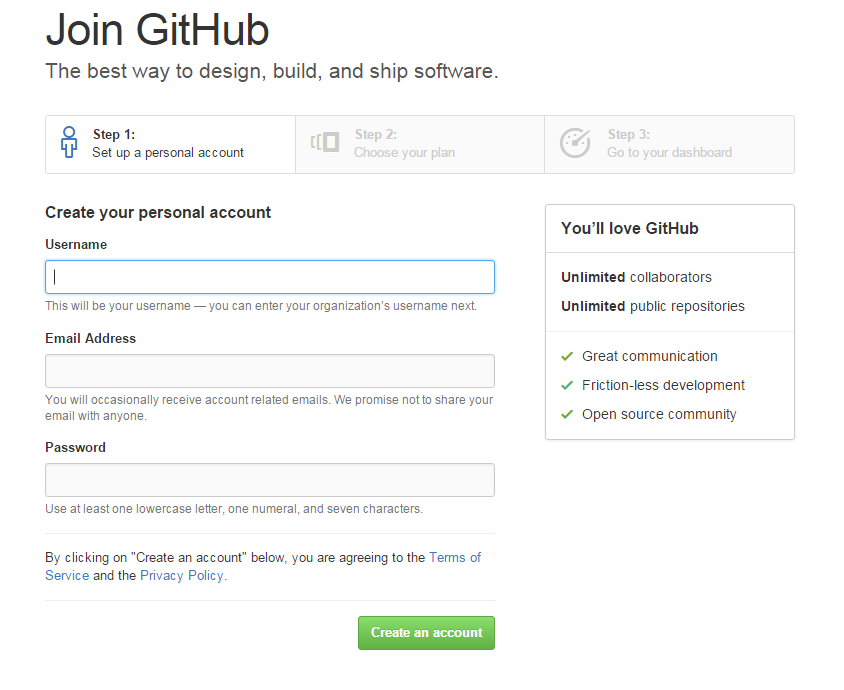Click the Unlimited collaborators text

click(x=636, y=277)
